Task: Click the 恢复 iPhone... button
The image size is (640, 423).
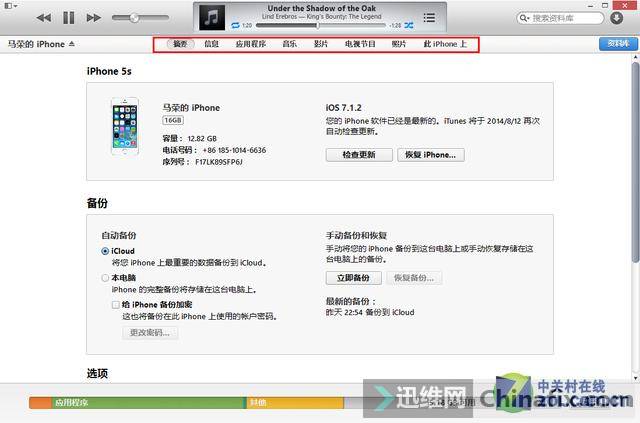Action: point(431,155)
